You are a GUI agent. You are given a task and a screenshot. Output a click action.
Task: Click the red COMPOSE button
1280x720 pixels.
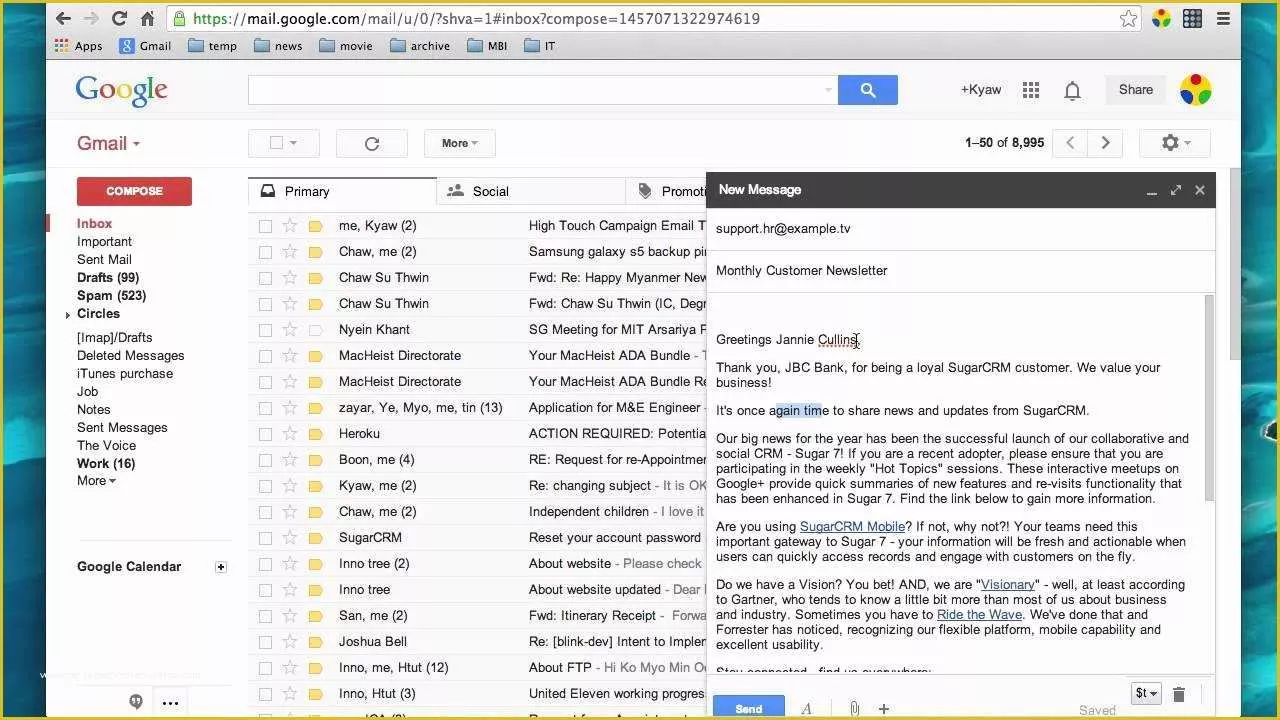pyautogui.click(x=134, y=191)
